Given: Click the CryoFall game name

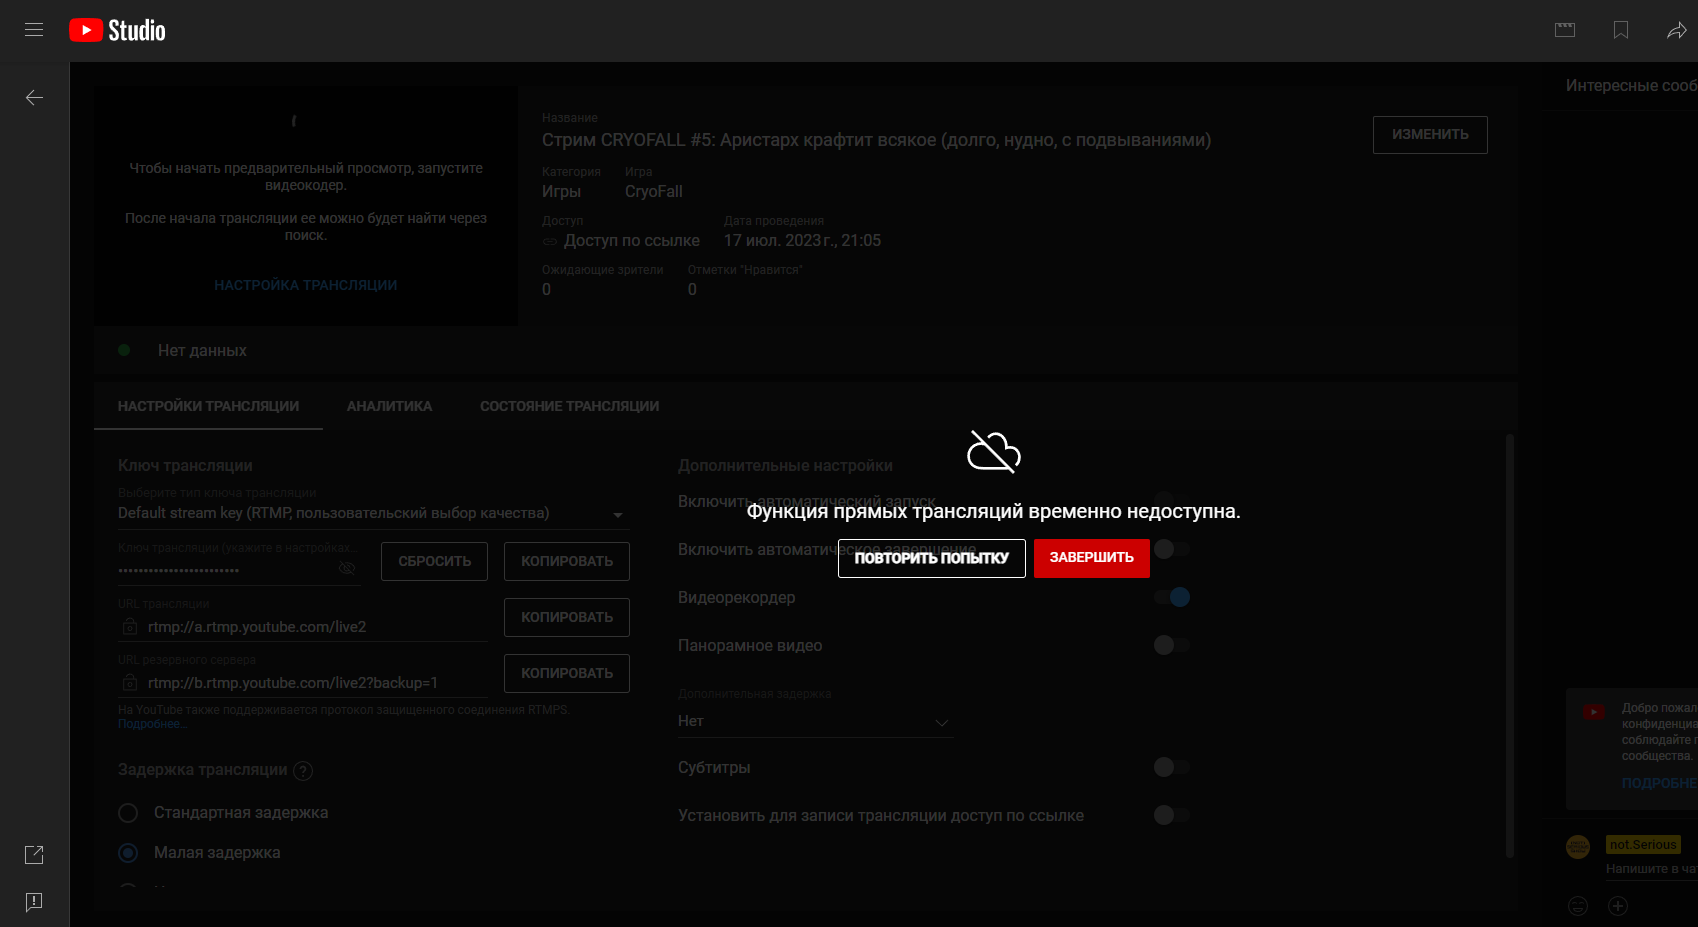Looking at the screenshot, I should [x=654, y=192].
